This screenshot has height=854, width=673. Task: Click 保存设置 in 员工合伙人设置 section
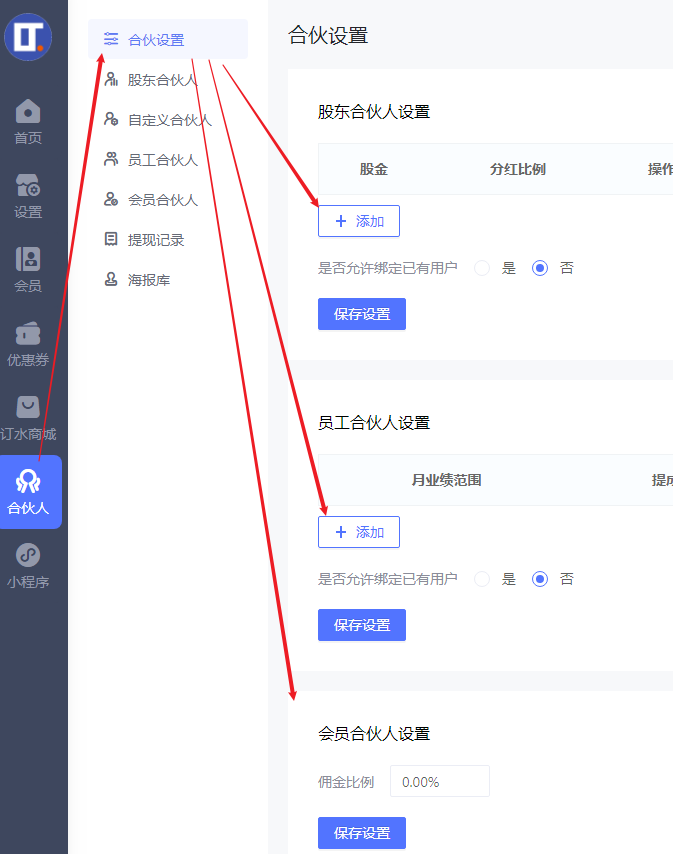click(x=362, y=625)
